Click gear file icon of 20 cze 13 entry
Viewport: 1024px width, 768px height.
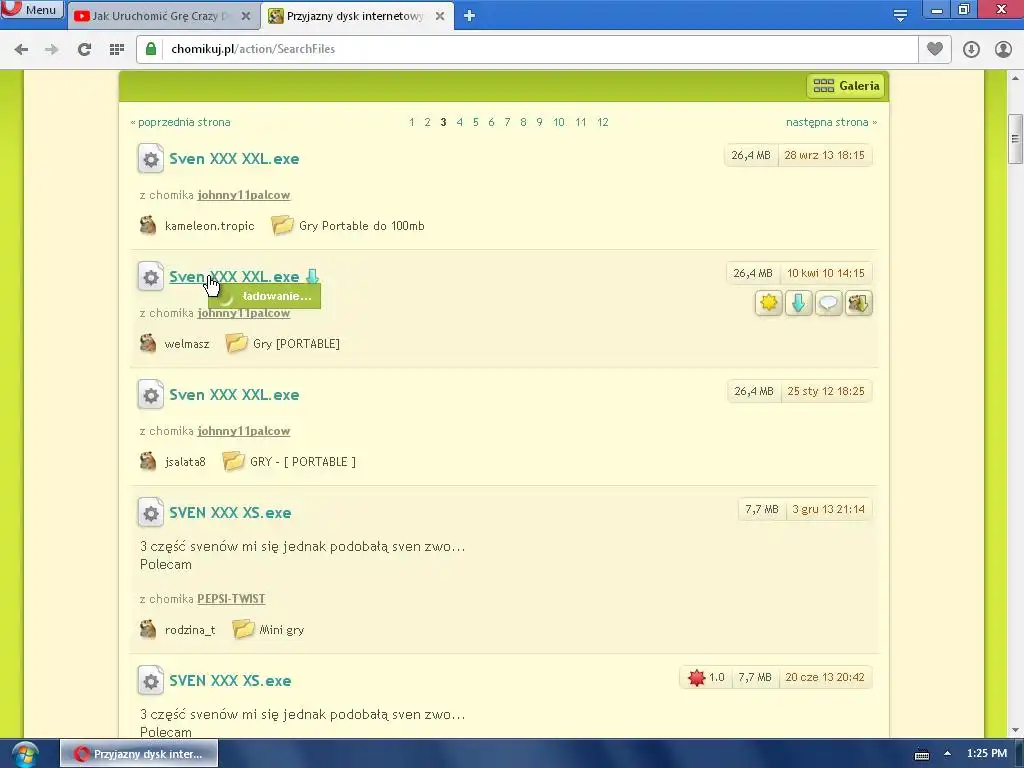tap(151, 681)
